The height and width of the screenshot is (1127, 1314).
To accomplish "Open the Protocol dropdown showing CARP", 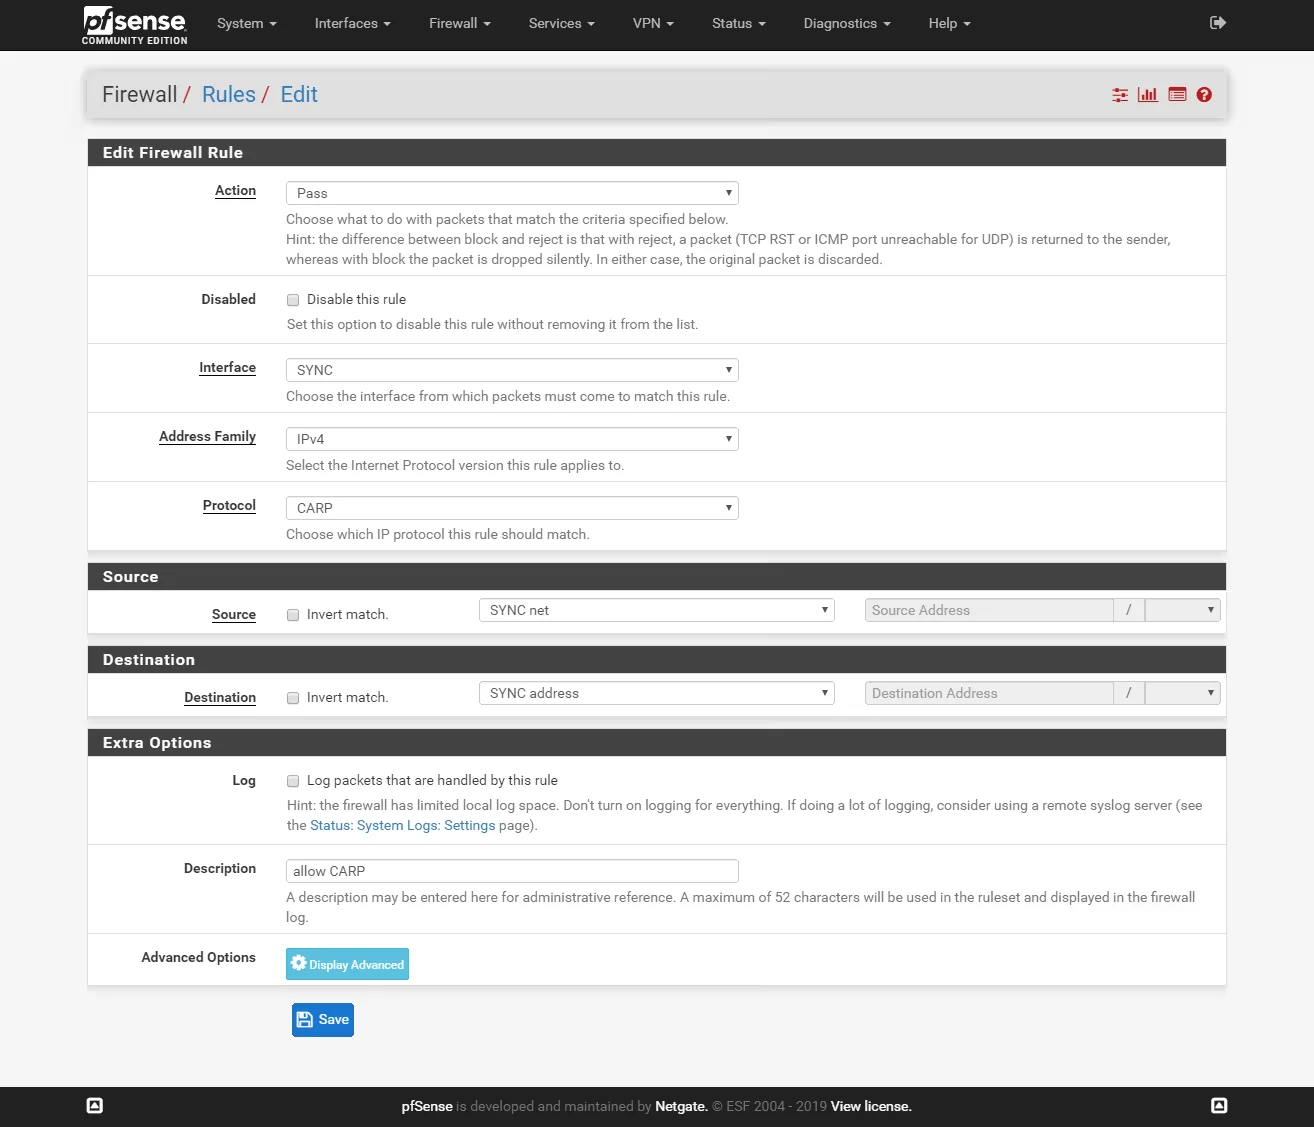I will 511,507.
